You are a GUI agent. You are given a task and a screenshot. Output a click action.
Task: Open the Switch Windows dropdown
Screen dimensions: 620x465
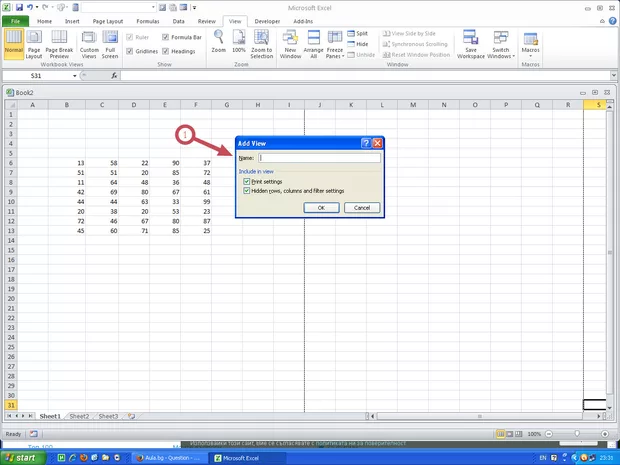pos(499,52)
